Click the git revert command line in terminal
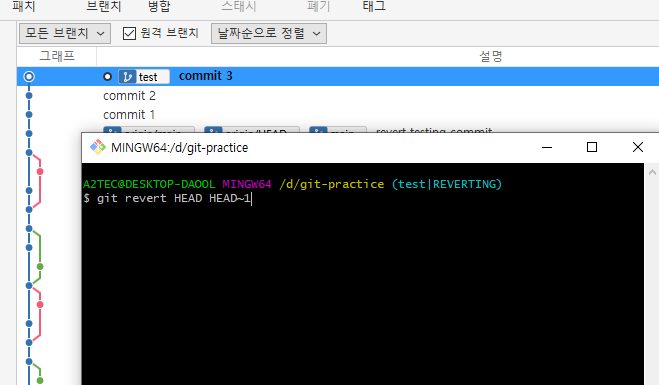Viewport: 659px width, 385px height. (167, 198)
